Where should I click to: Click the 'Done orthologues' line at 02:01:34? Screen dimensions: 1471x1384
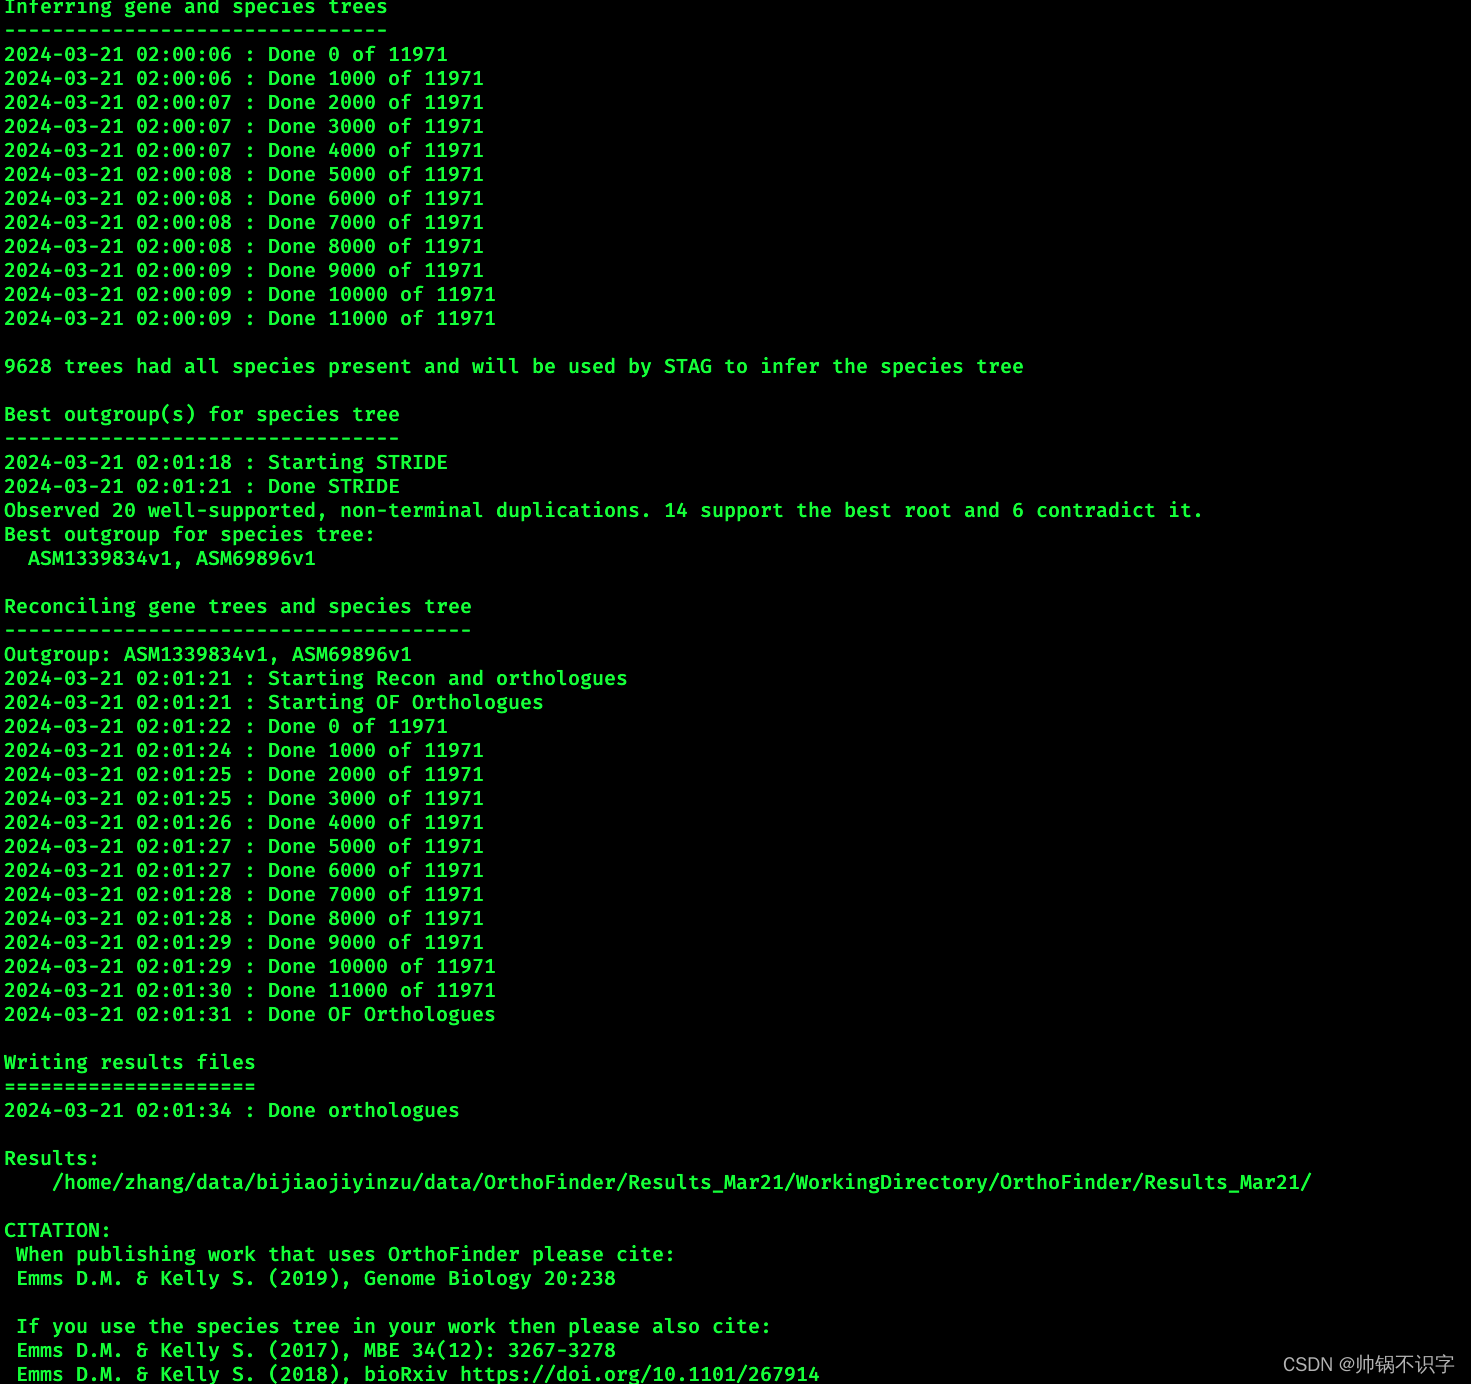(x=232, y=1111)
